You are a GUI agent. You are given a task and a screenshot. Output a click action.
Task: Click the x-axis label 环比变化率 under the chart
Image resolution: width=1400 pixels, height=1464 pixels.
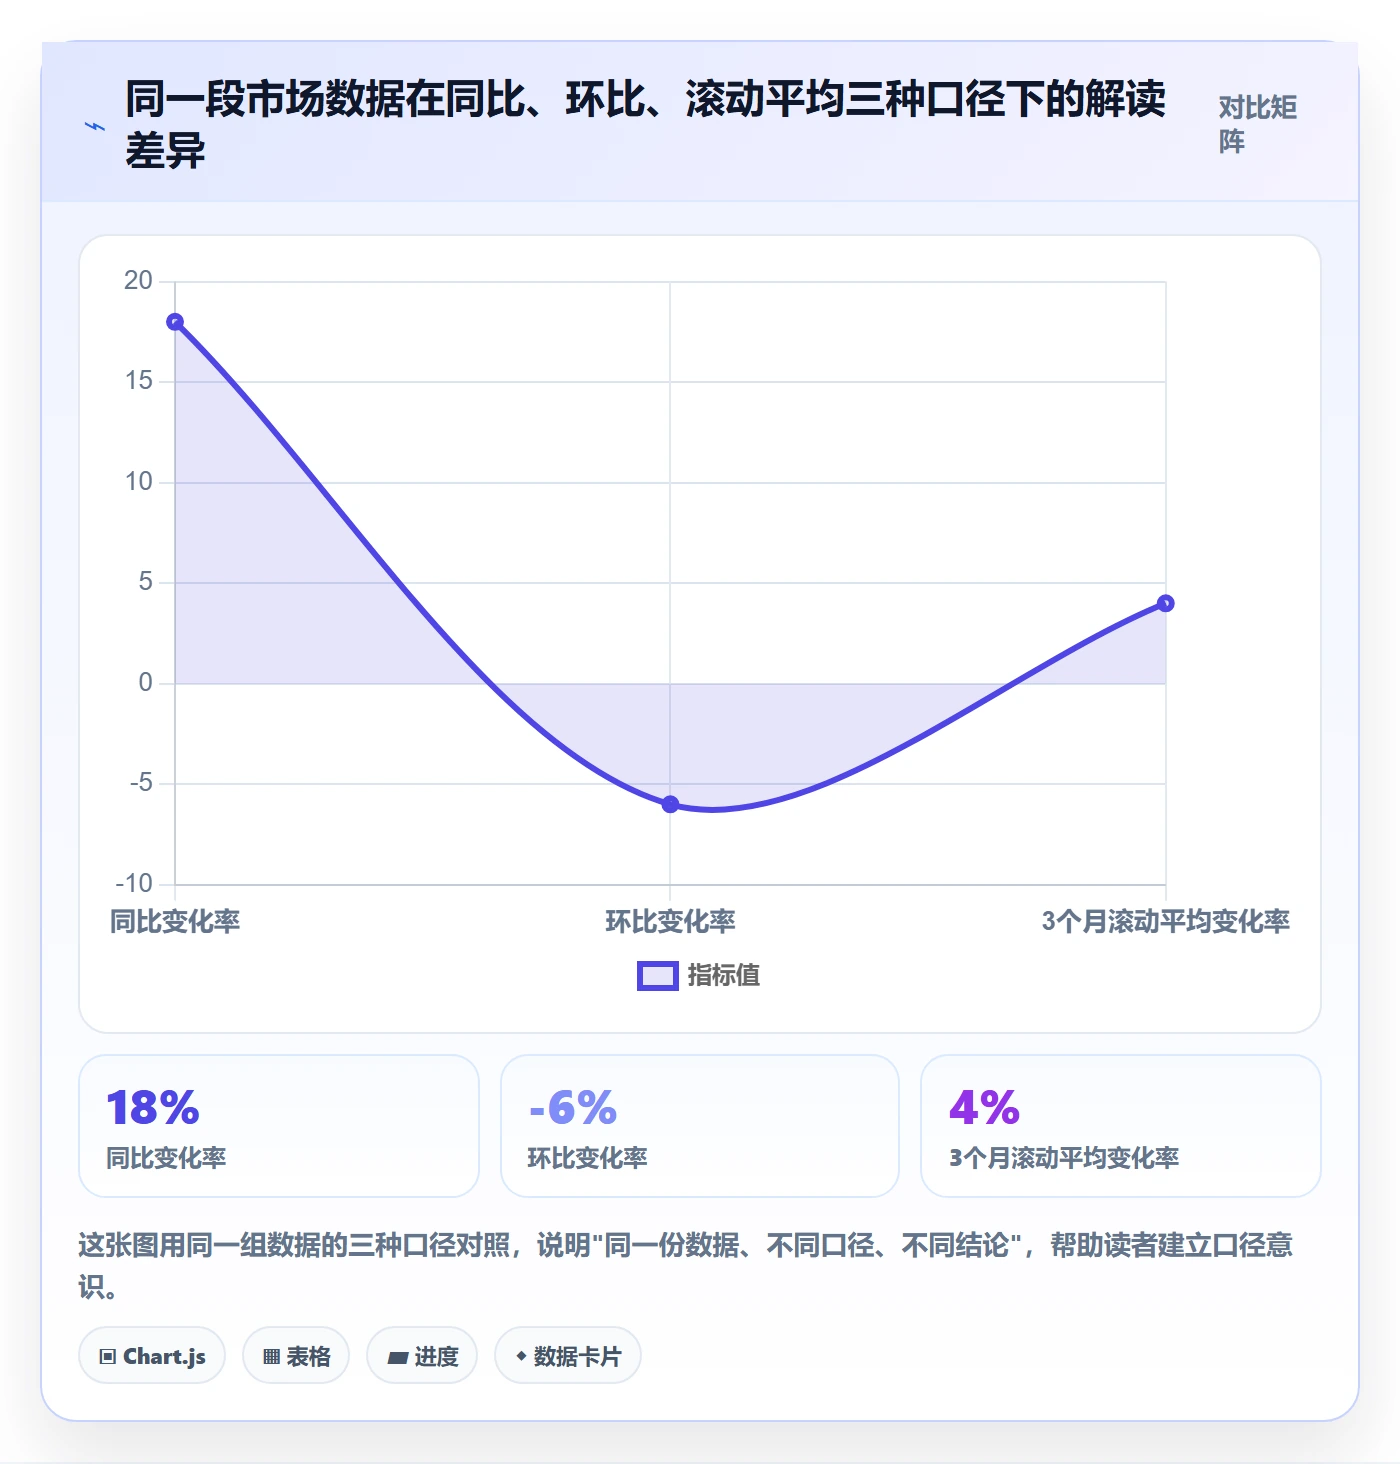pos(670,921)
